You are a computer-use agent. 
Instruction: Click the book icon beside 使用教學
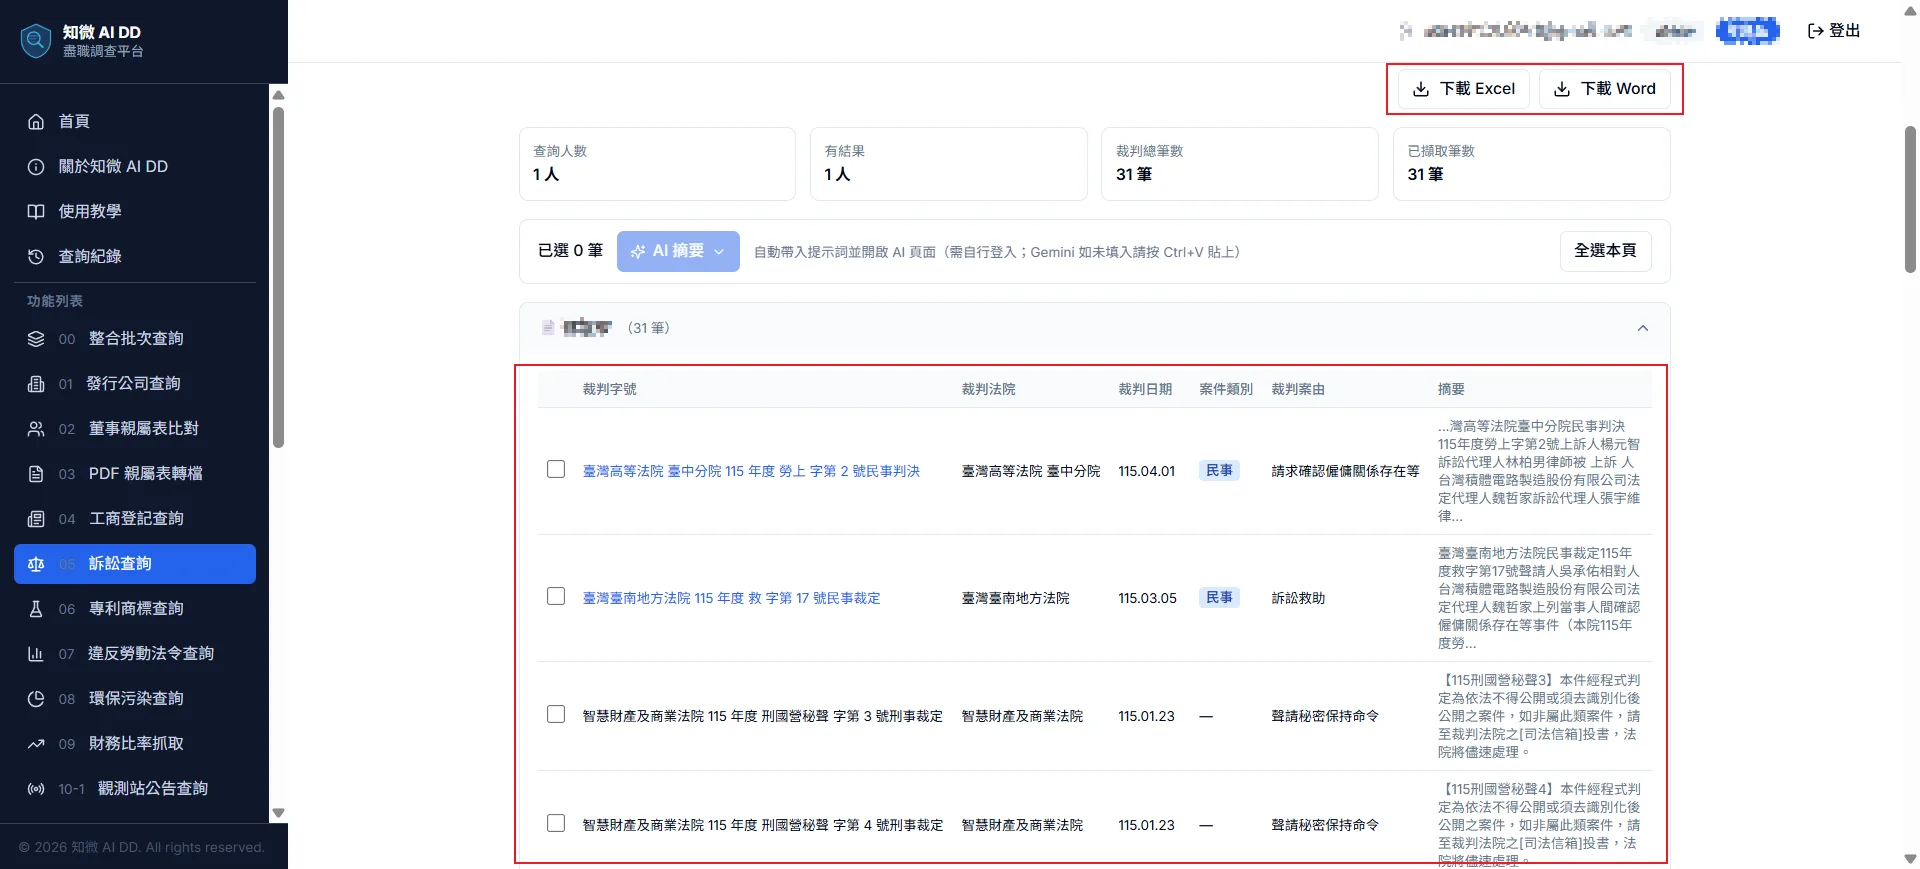point(36,212)
